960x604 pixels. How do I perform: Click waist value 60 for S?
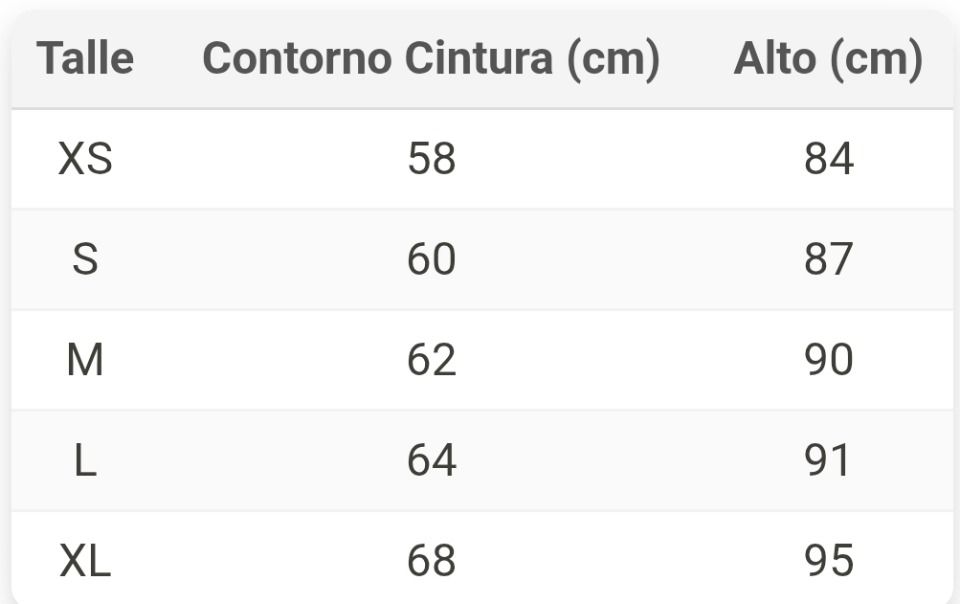tap(431, 260)
